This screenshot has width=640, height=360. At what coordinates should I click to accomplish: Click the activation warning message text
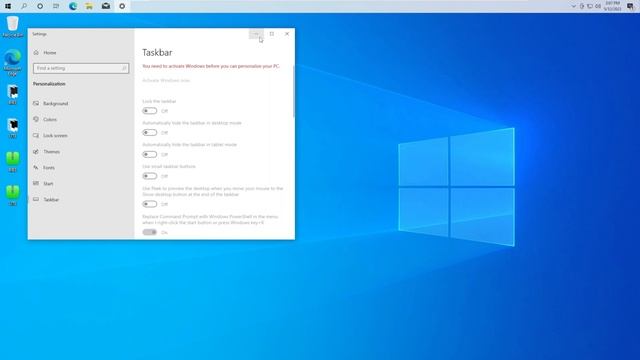(x=211, y=66)
